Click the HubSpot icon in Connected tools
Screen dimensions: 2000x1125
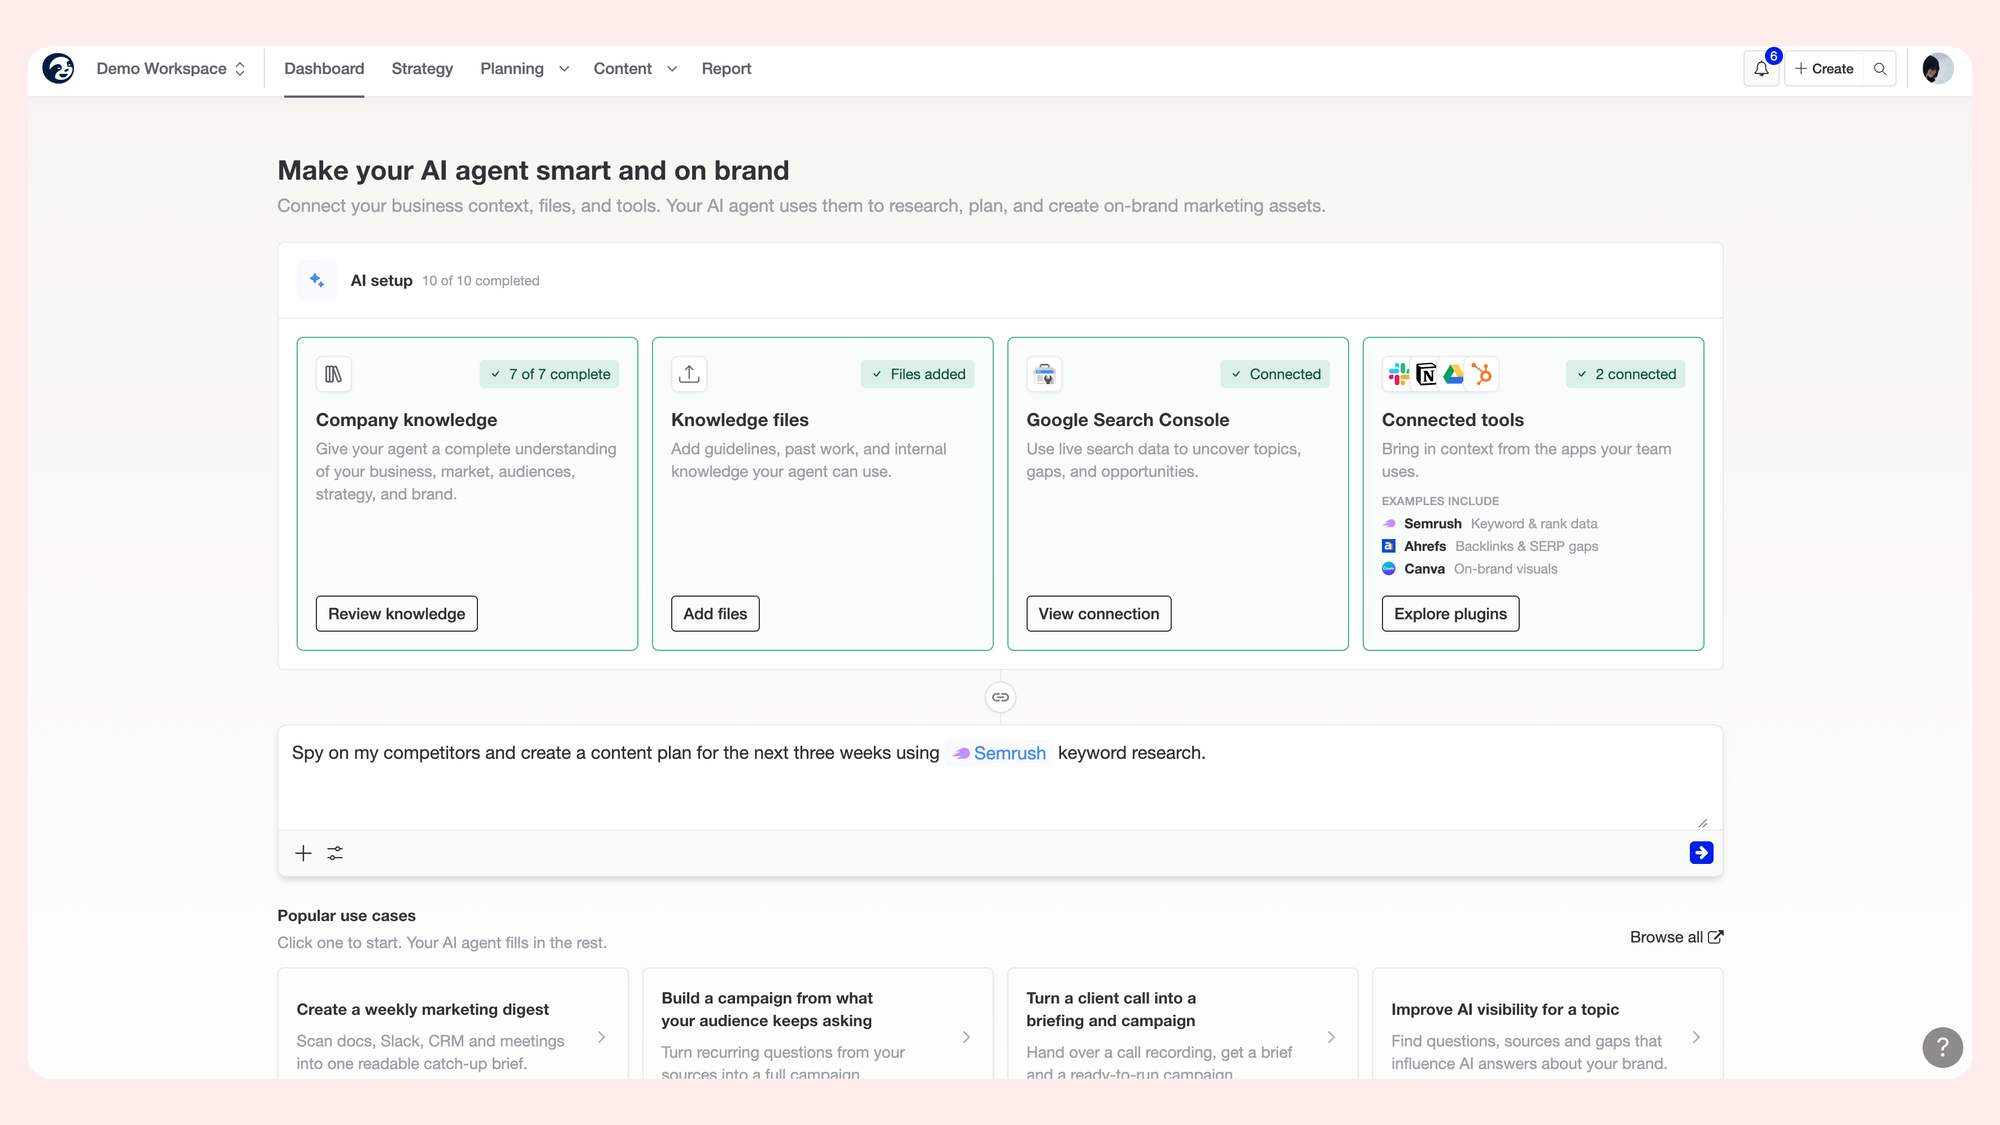tap(1481, 374)
